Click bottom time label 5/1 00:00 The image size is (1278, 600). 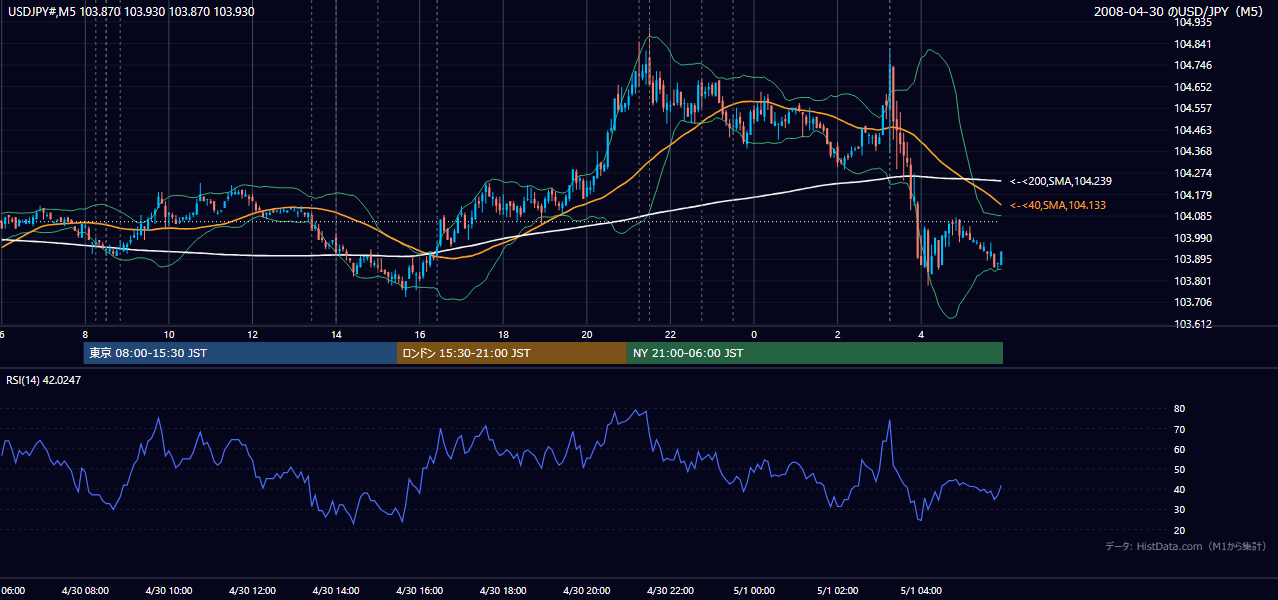754,590
